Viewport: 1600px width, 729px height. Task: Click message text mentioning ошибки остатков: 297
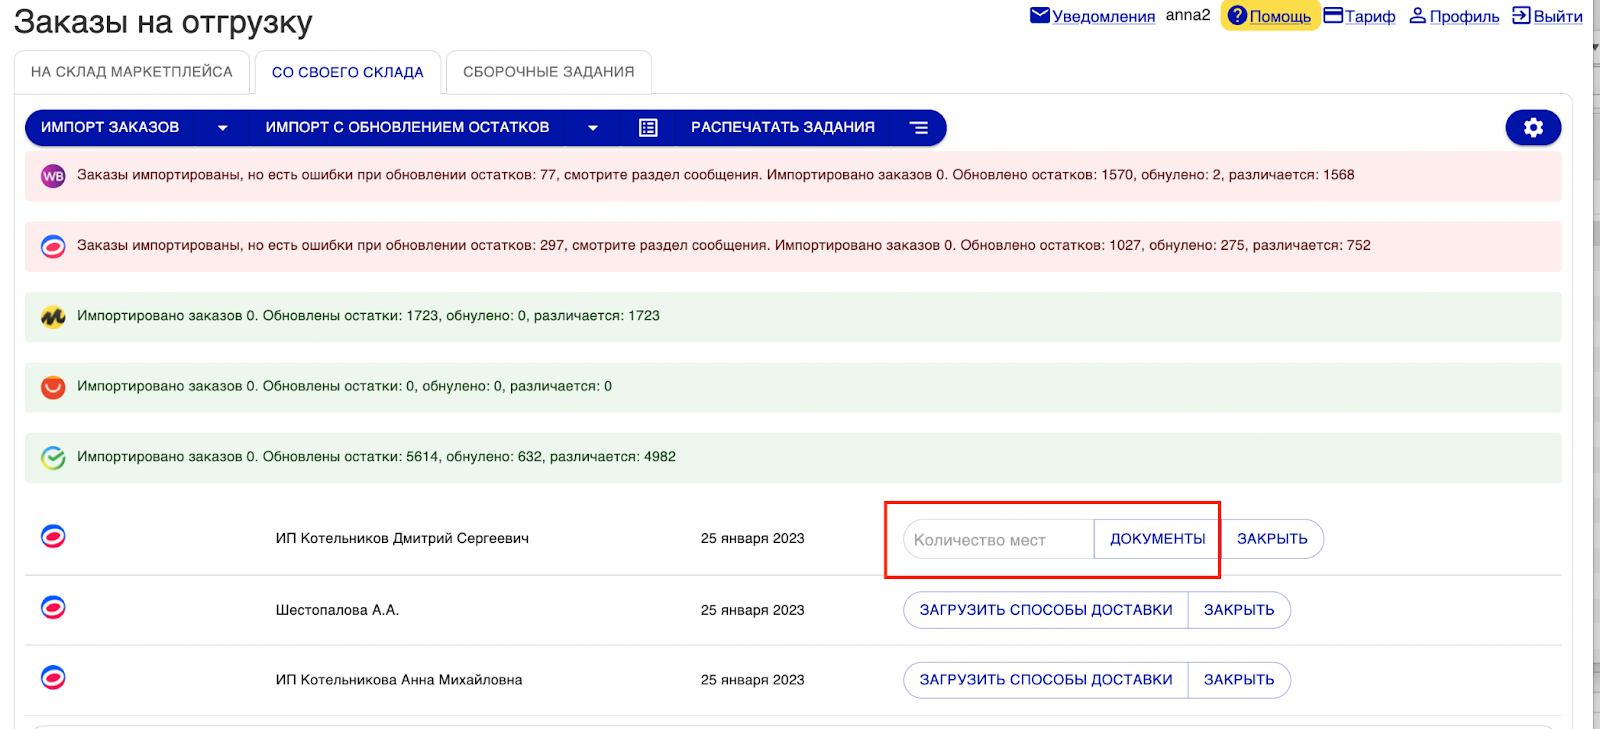[724, 245]
